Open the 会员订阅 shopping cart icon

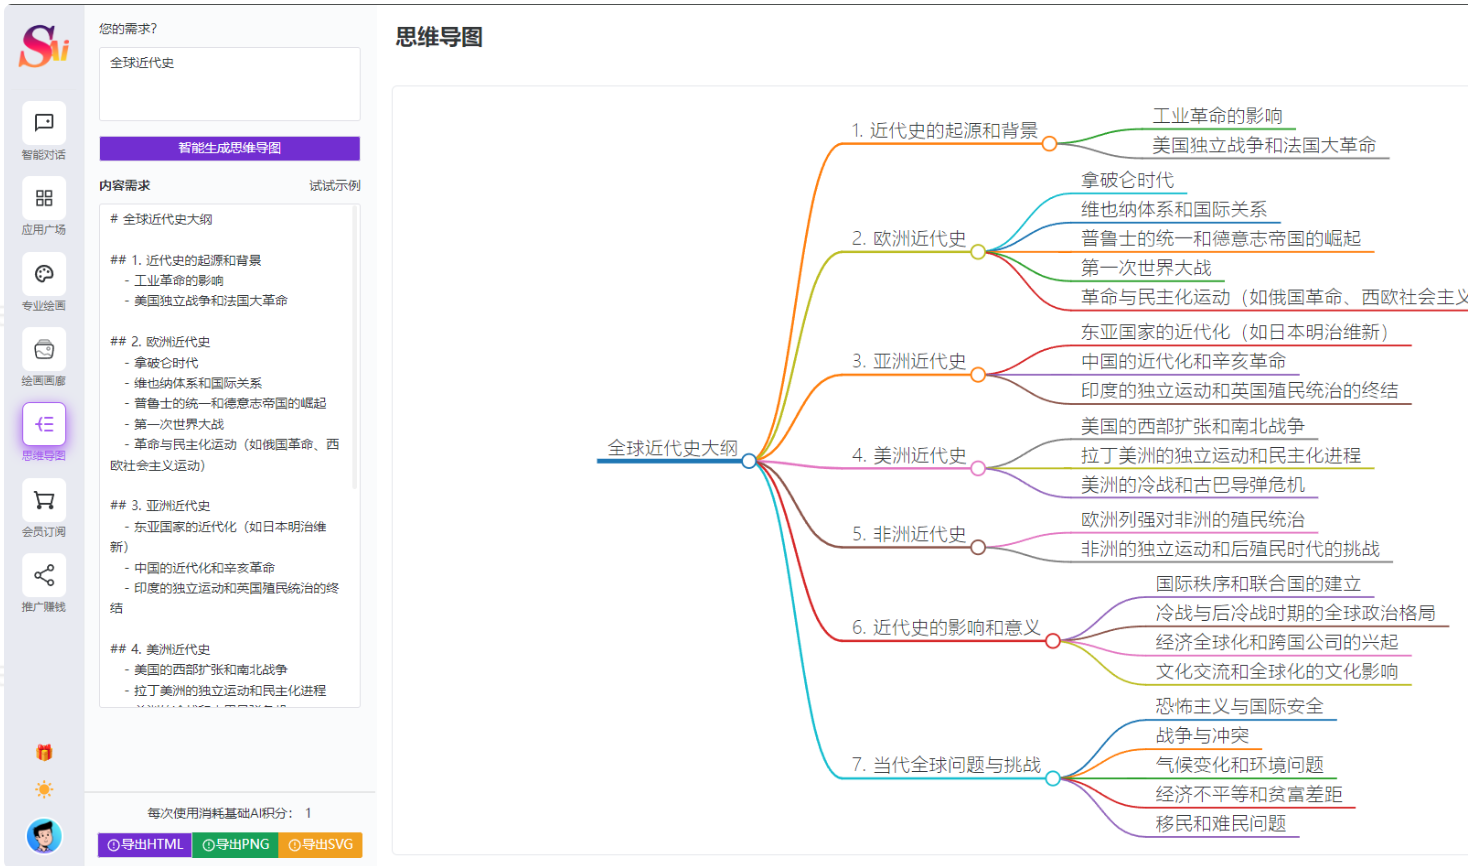(44, 500)
